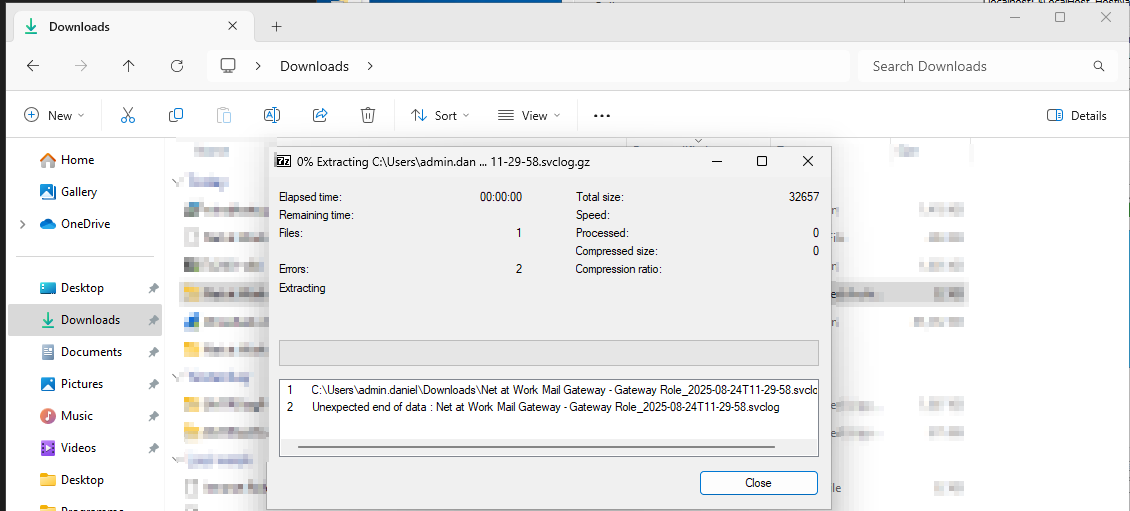Go up one folder level arrow
Viewport: 1130px width, 511px height.
[128, 66]
